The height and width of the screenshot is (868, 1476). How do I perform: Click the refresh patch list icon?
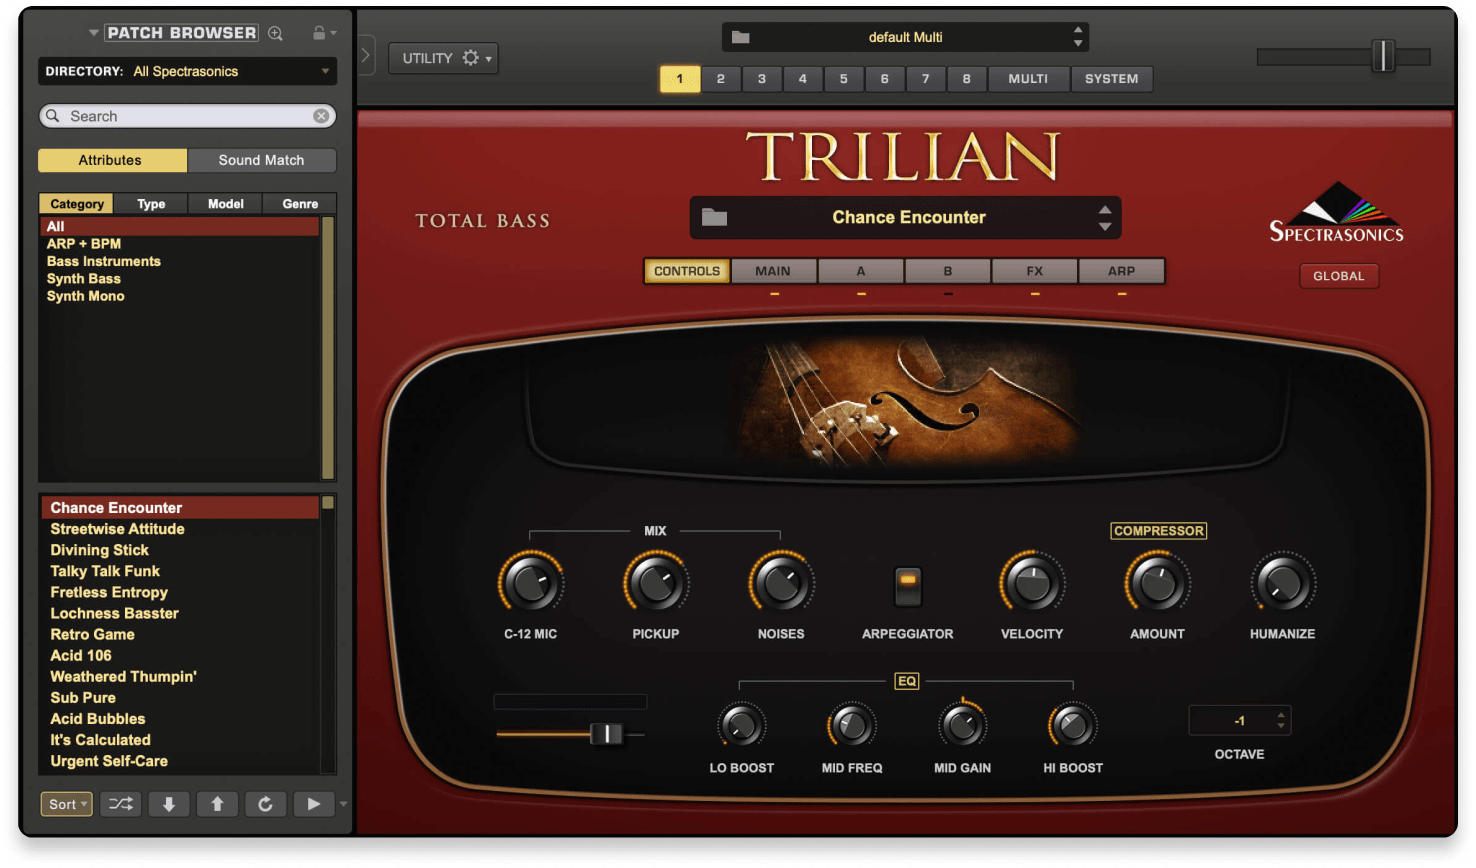click(x=265, y=804)
